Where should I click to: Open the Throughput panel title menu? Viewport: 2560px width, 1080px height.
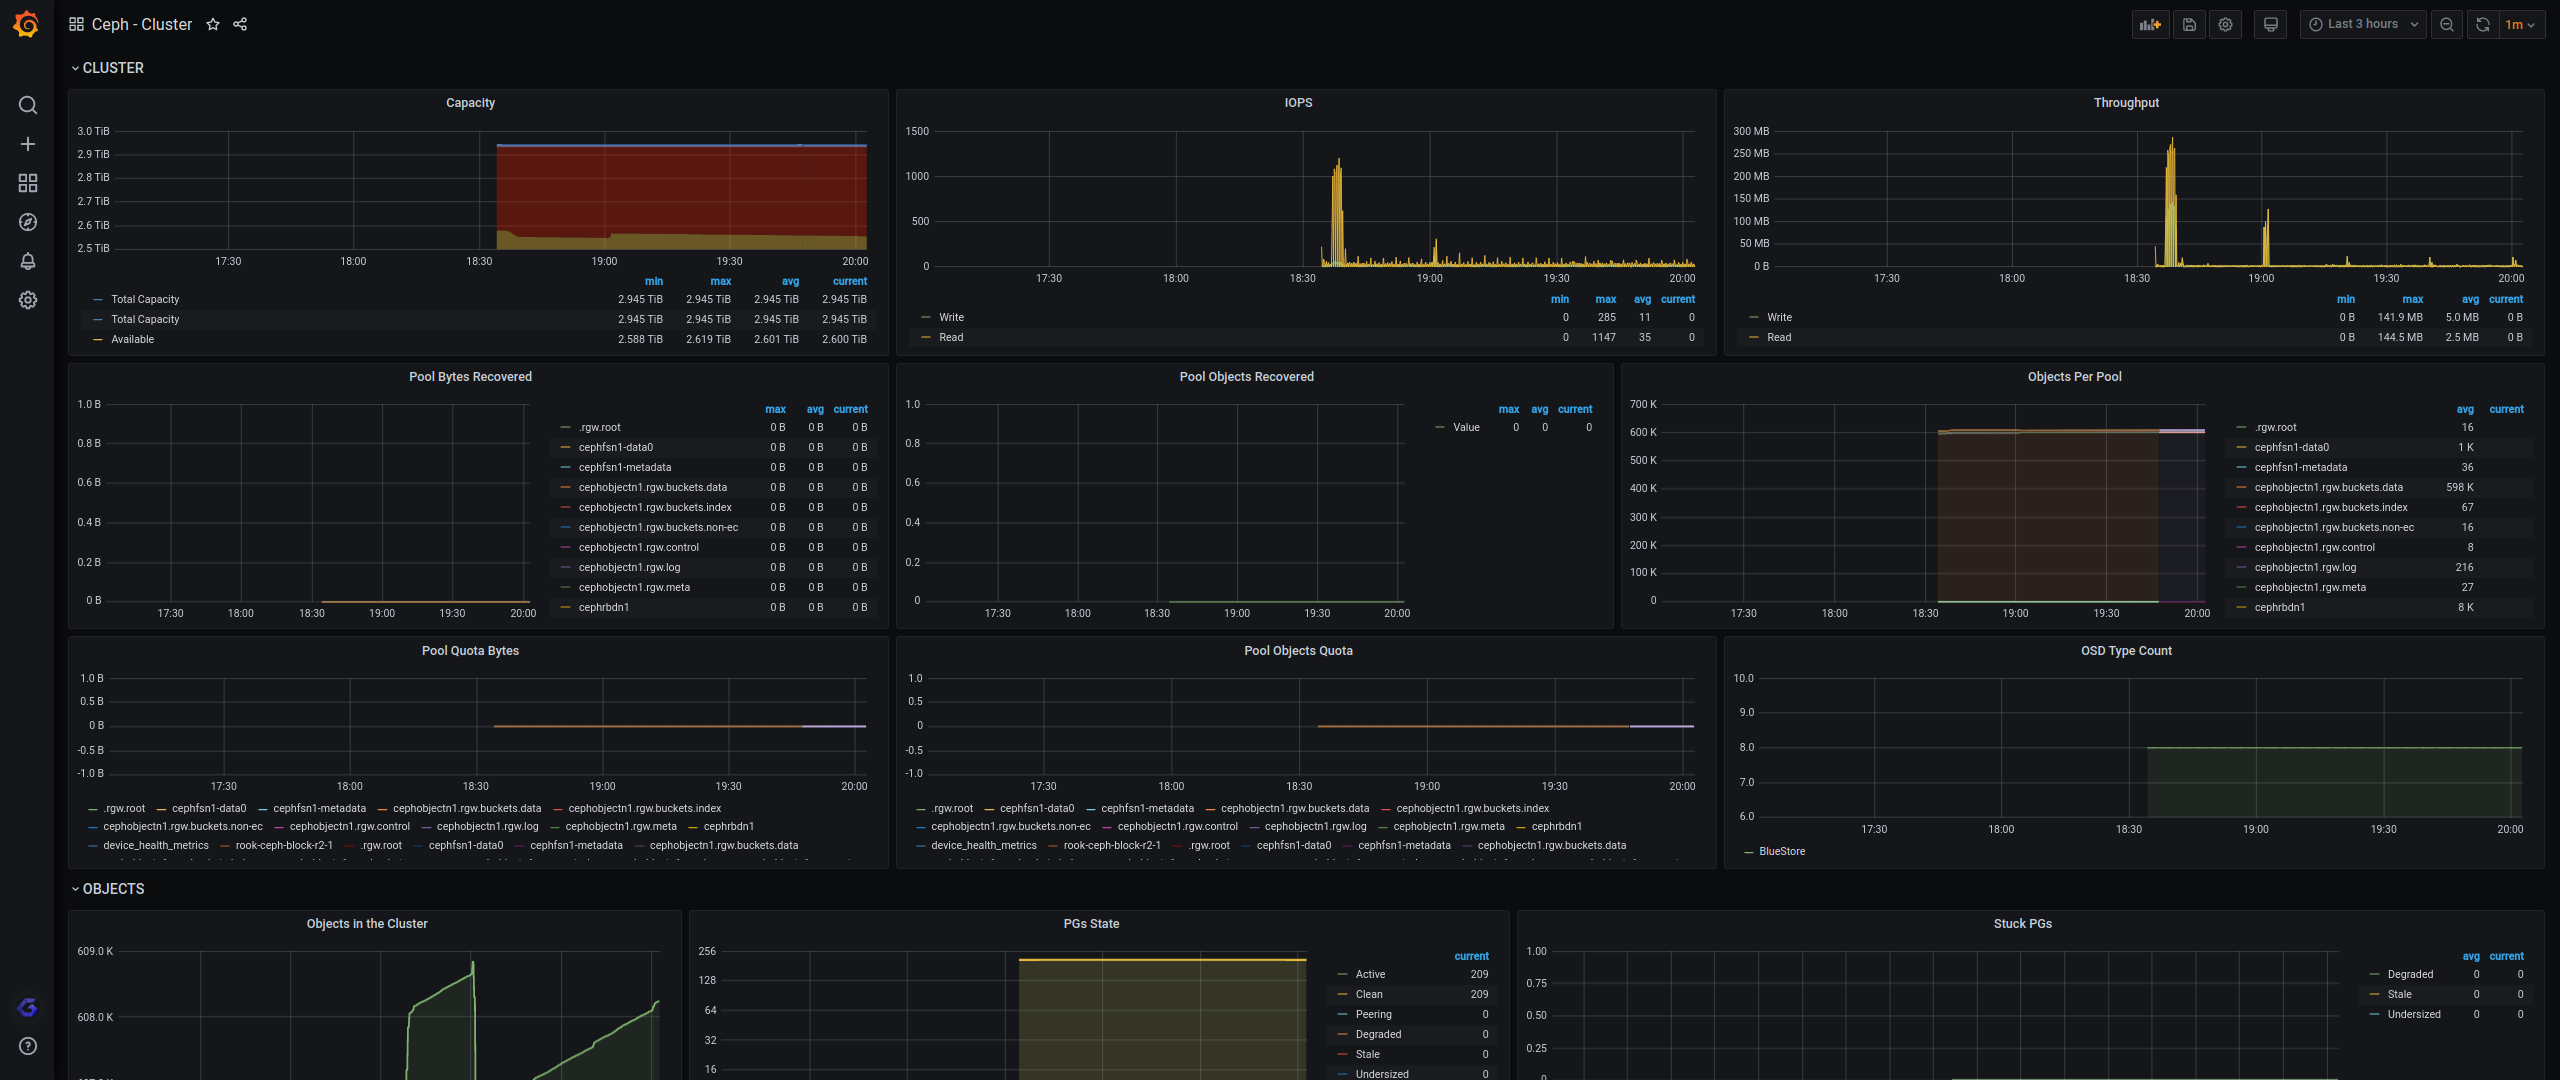point(2126,103)
